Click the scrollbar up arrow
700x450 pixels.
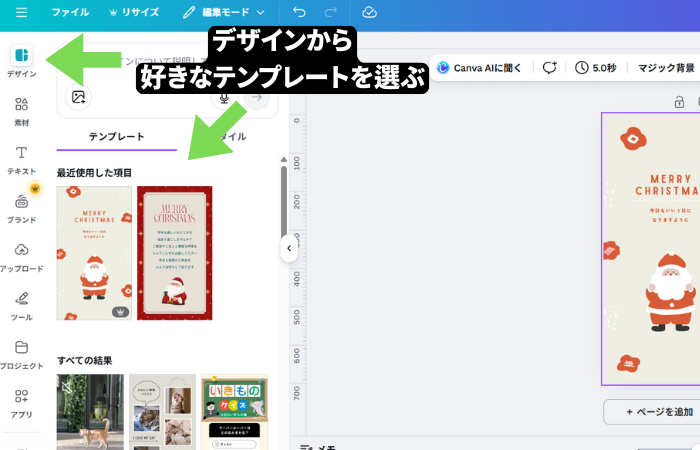pyautogui.click(x=283, y=159)
